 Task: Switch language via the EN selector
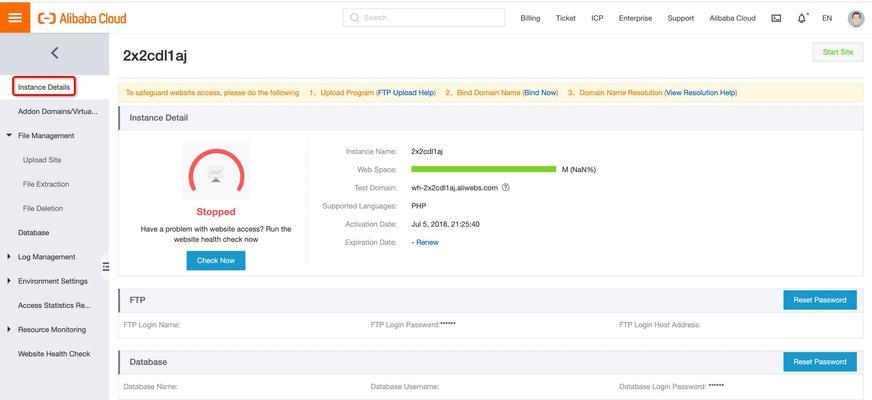coord(827,18)
